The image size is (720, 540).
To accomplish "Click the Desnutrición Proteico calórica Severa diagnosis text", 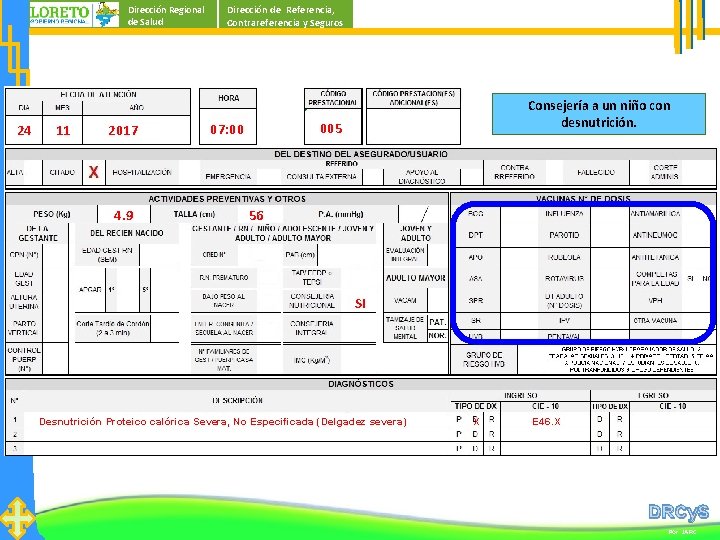I will pyautogui.click(x=223, y=422).
